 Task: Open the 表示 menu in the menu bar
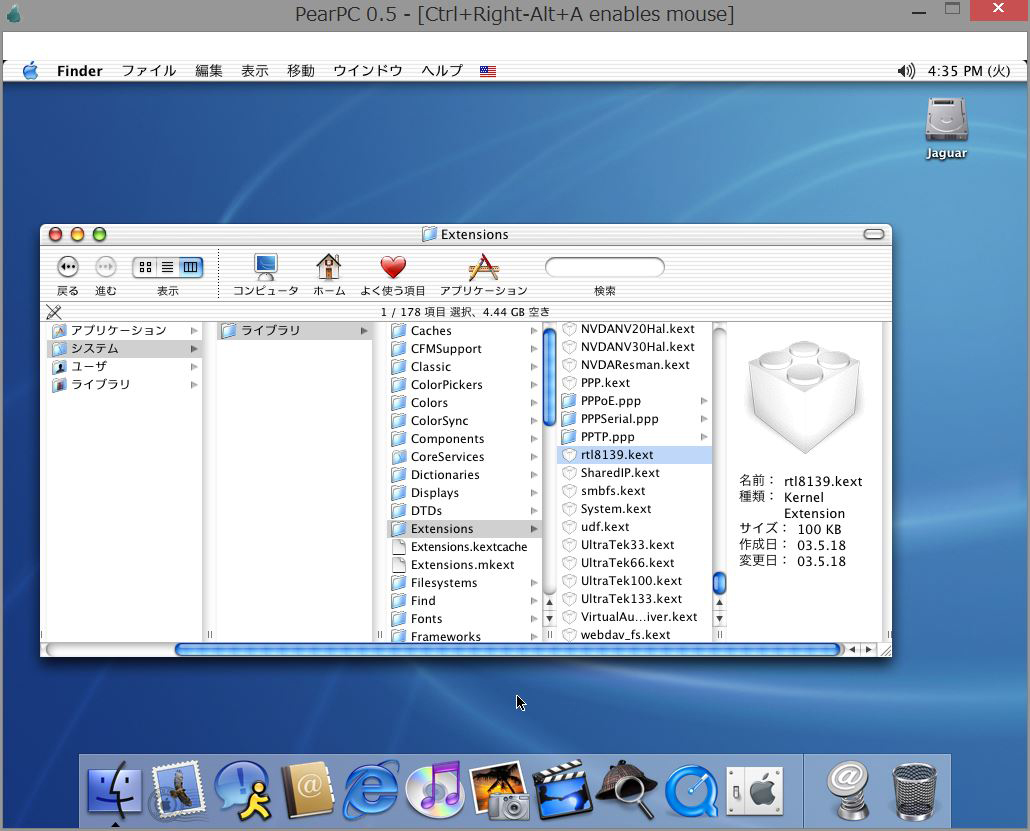coord(255,71)
